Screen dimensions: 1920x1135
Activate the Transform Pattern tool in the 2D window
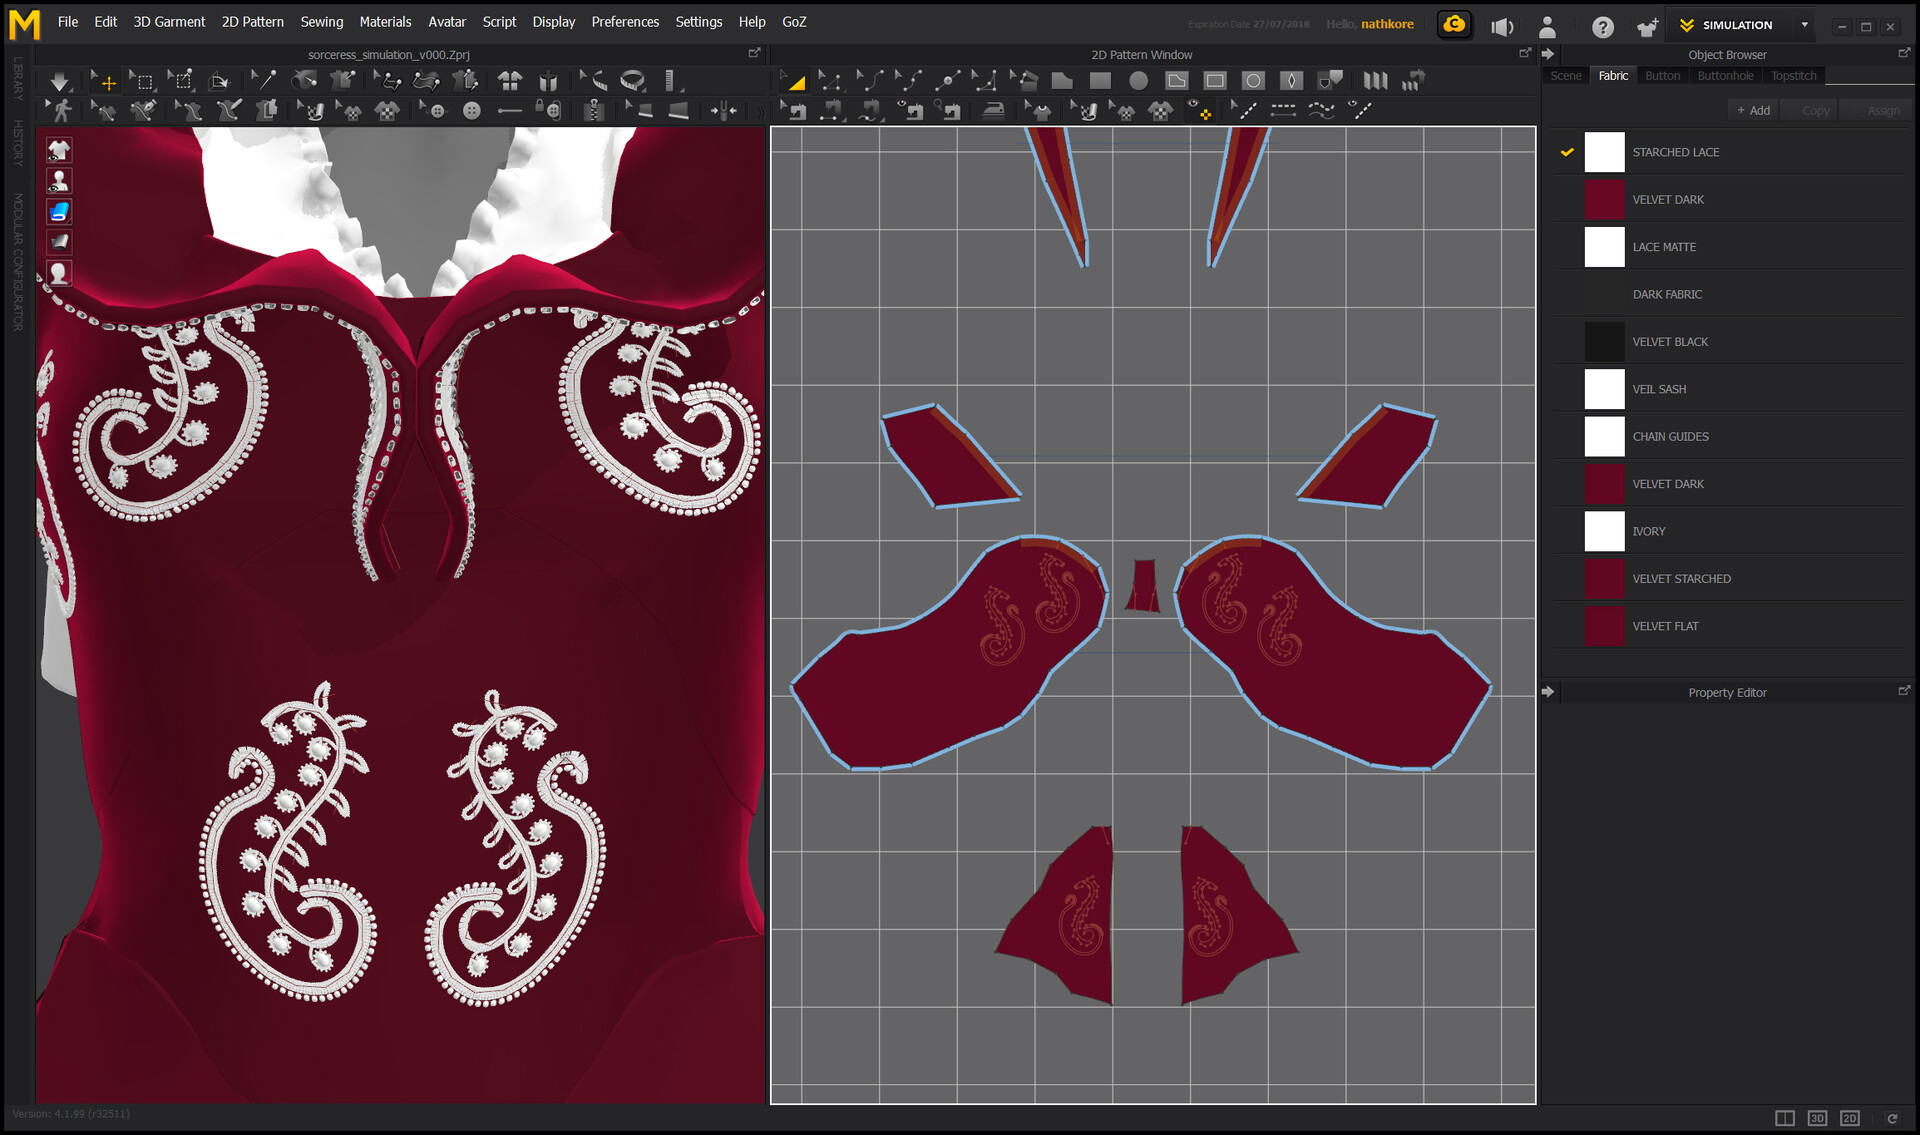(x=794, y=80)
